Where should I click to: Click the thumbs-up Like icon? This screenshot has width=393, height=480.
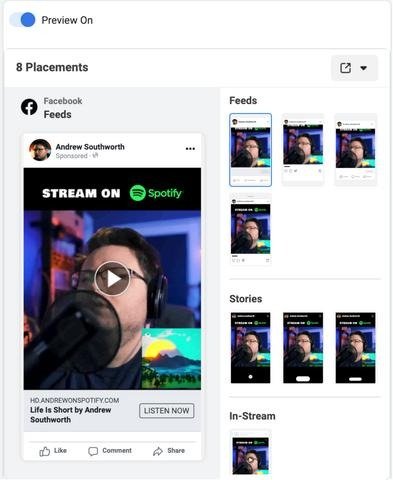click(45, 451)
